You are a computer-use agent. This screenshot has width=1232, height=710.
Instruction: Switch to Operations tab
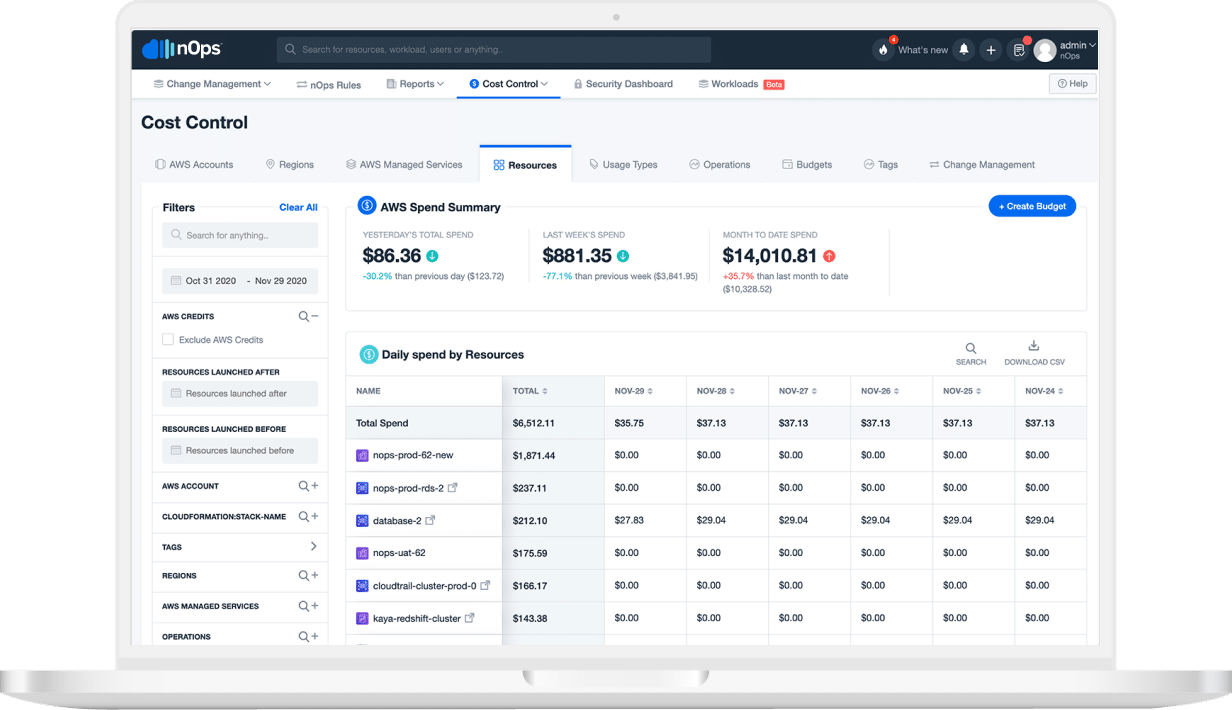pos(719,164)
